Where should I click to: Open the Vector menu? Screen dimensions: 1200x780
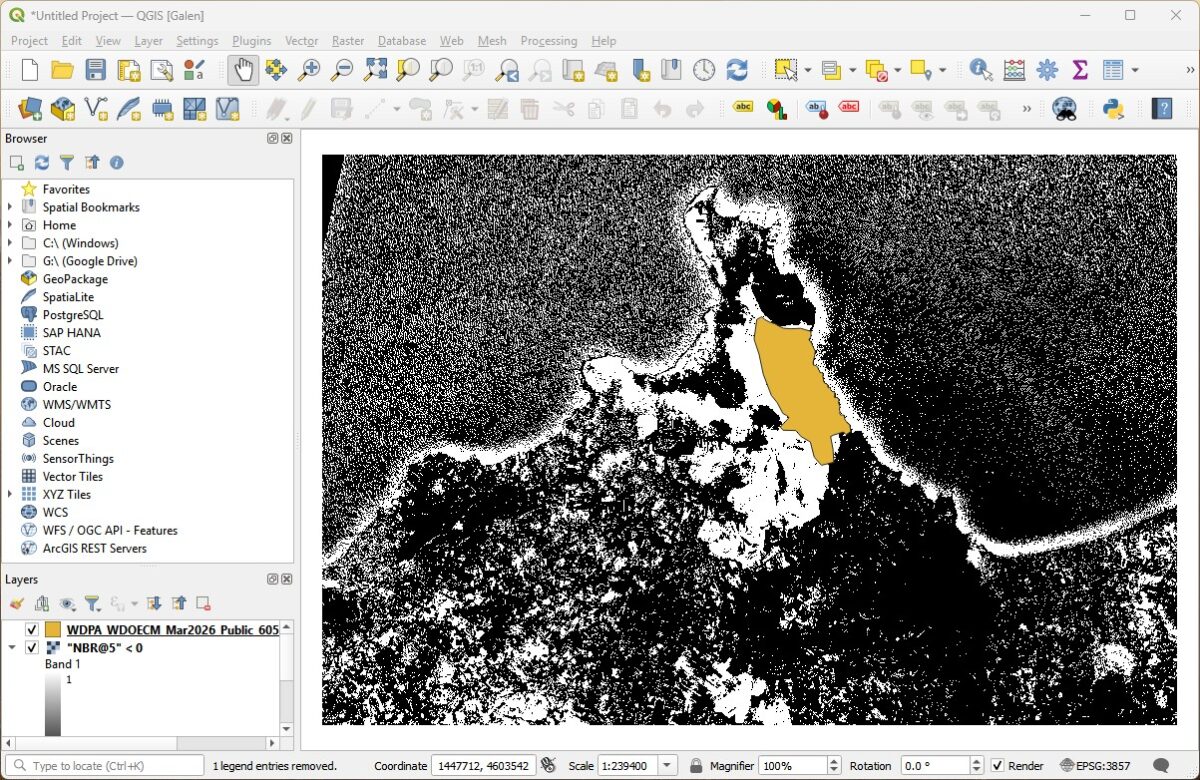tap(301, 41)
